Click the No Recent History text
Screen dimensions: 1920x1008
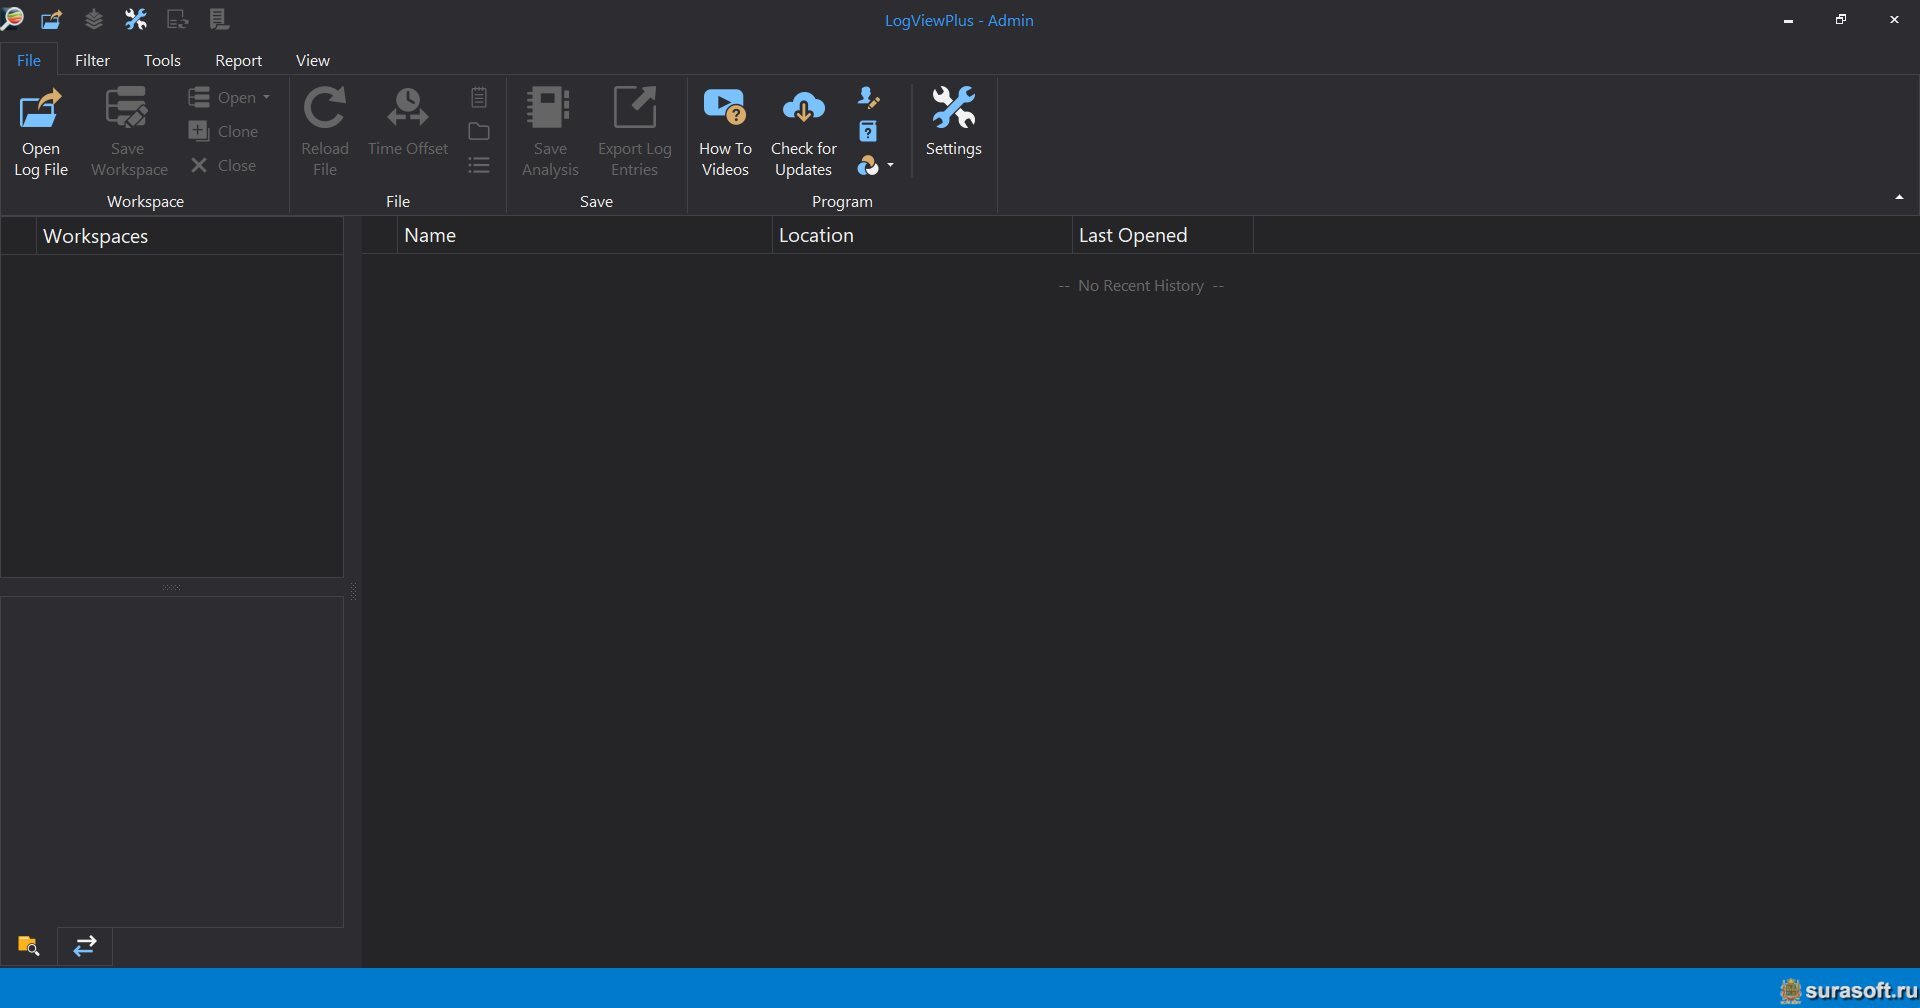coord(1141,286)
